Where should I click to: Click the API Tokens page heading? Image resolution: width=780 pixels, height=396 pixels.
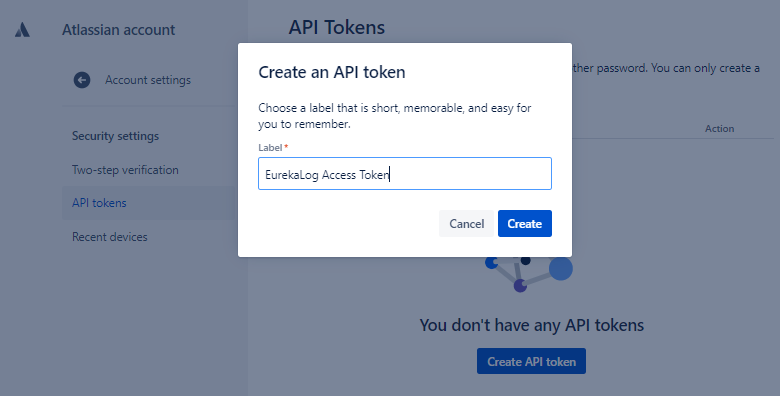pyautogui.click(x=337, y=27)
